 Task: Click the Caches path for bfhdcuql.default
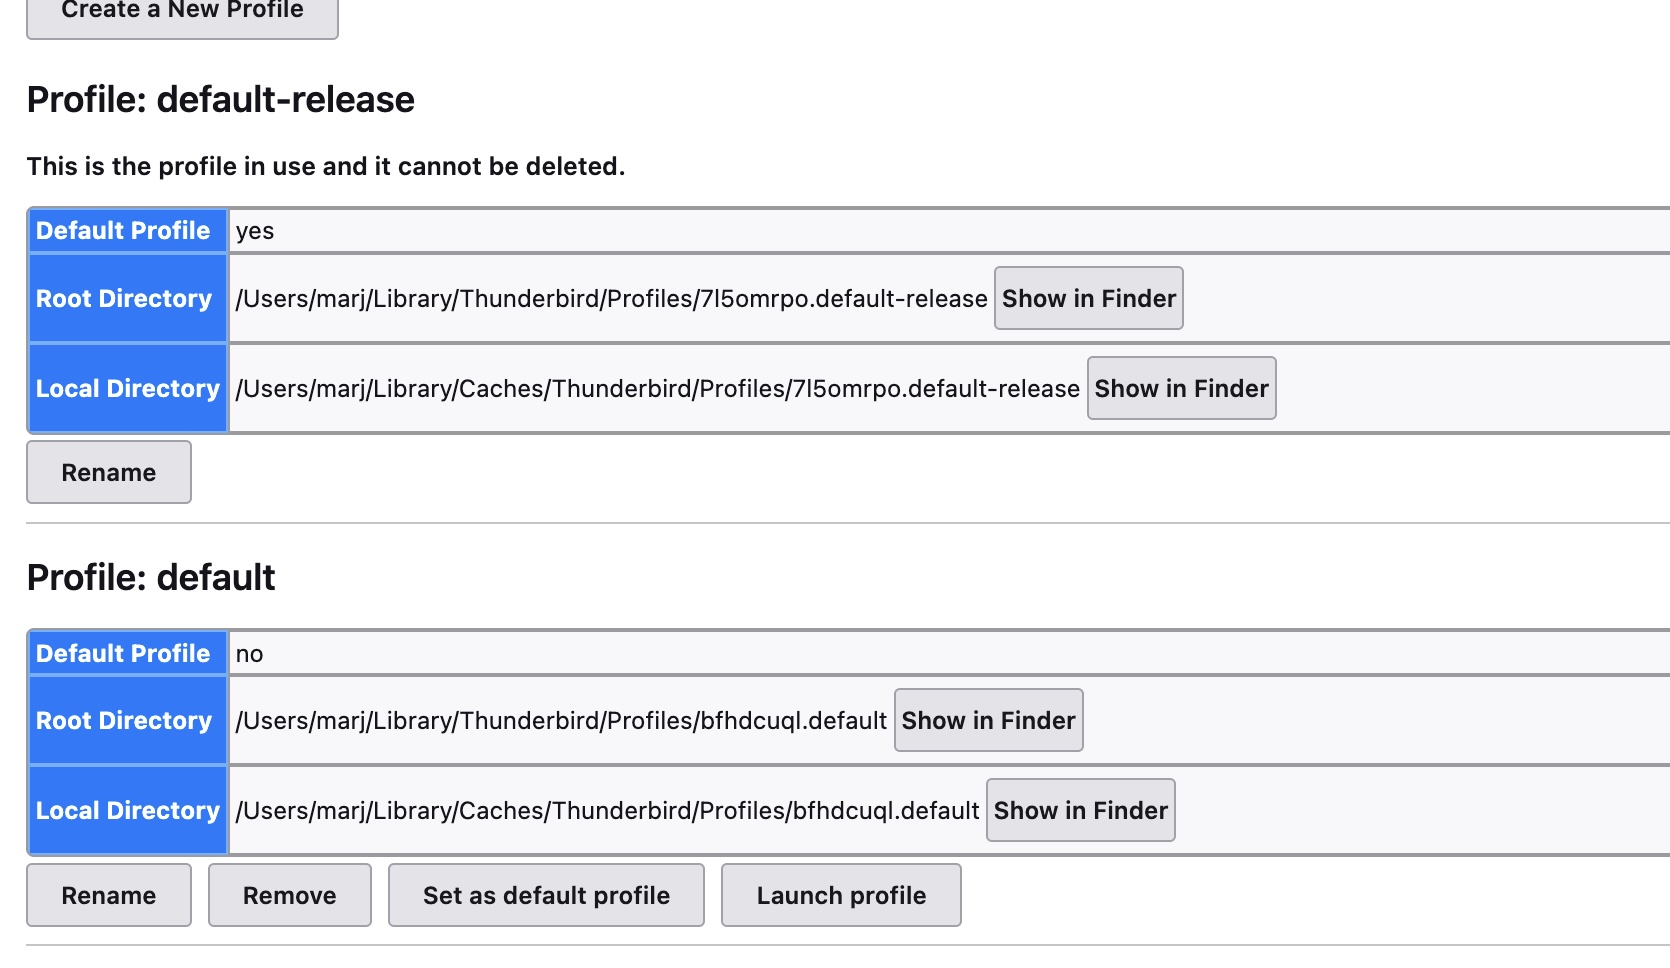click(x=608, y=811)
